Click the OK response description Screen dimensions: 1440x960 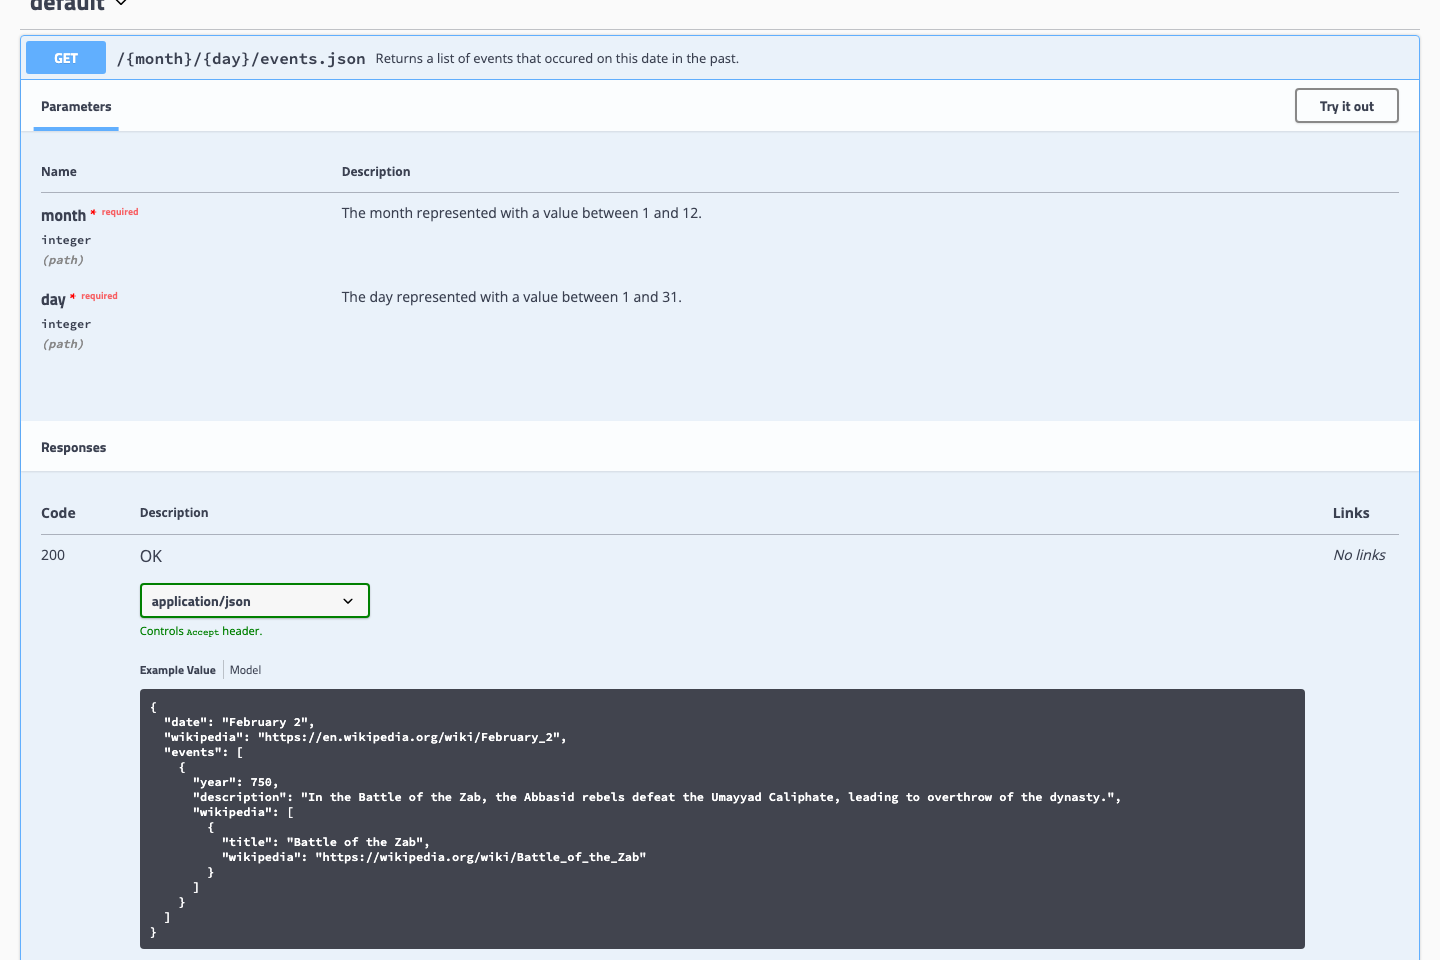tap(150, 555)
